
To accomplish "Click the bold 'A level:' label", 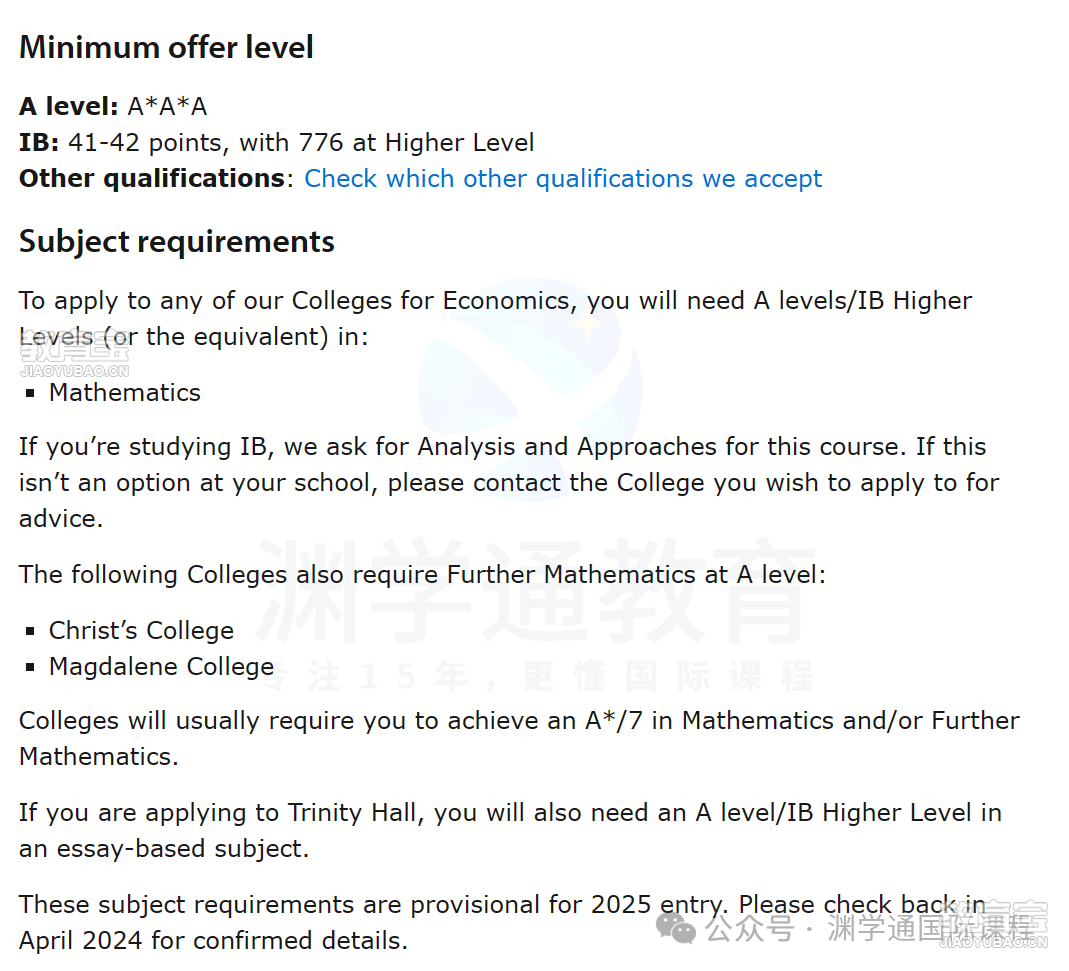I will (x=69, y=106).
